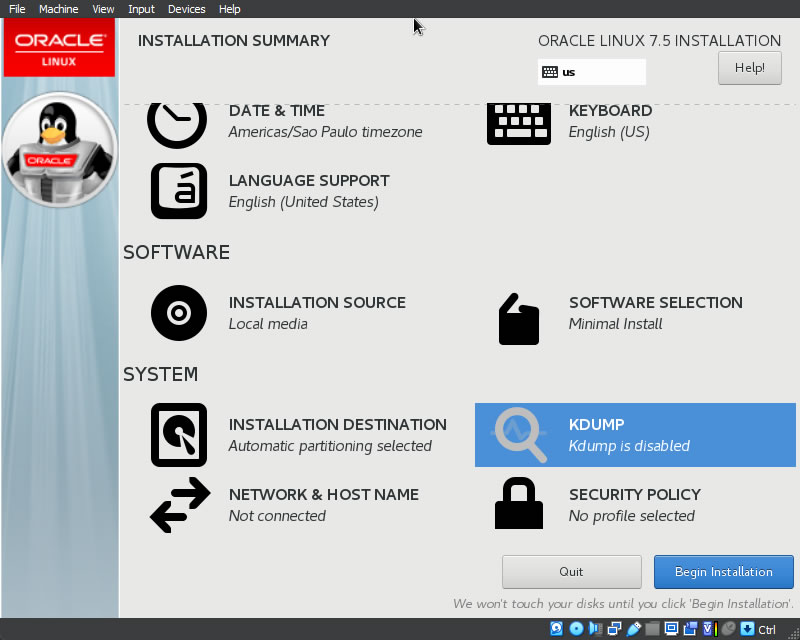Open the View menu
The image size is (800, 640).
(x=103, y=9)
